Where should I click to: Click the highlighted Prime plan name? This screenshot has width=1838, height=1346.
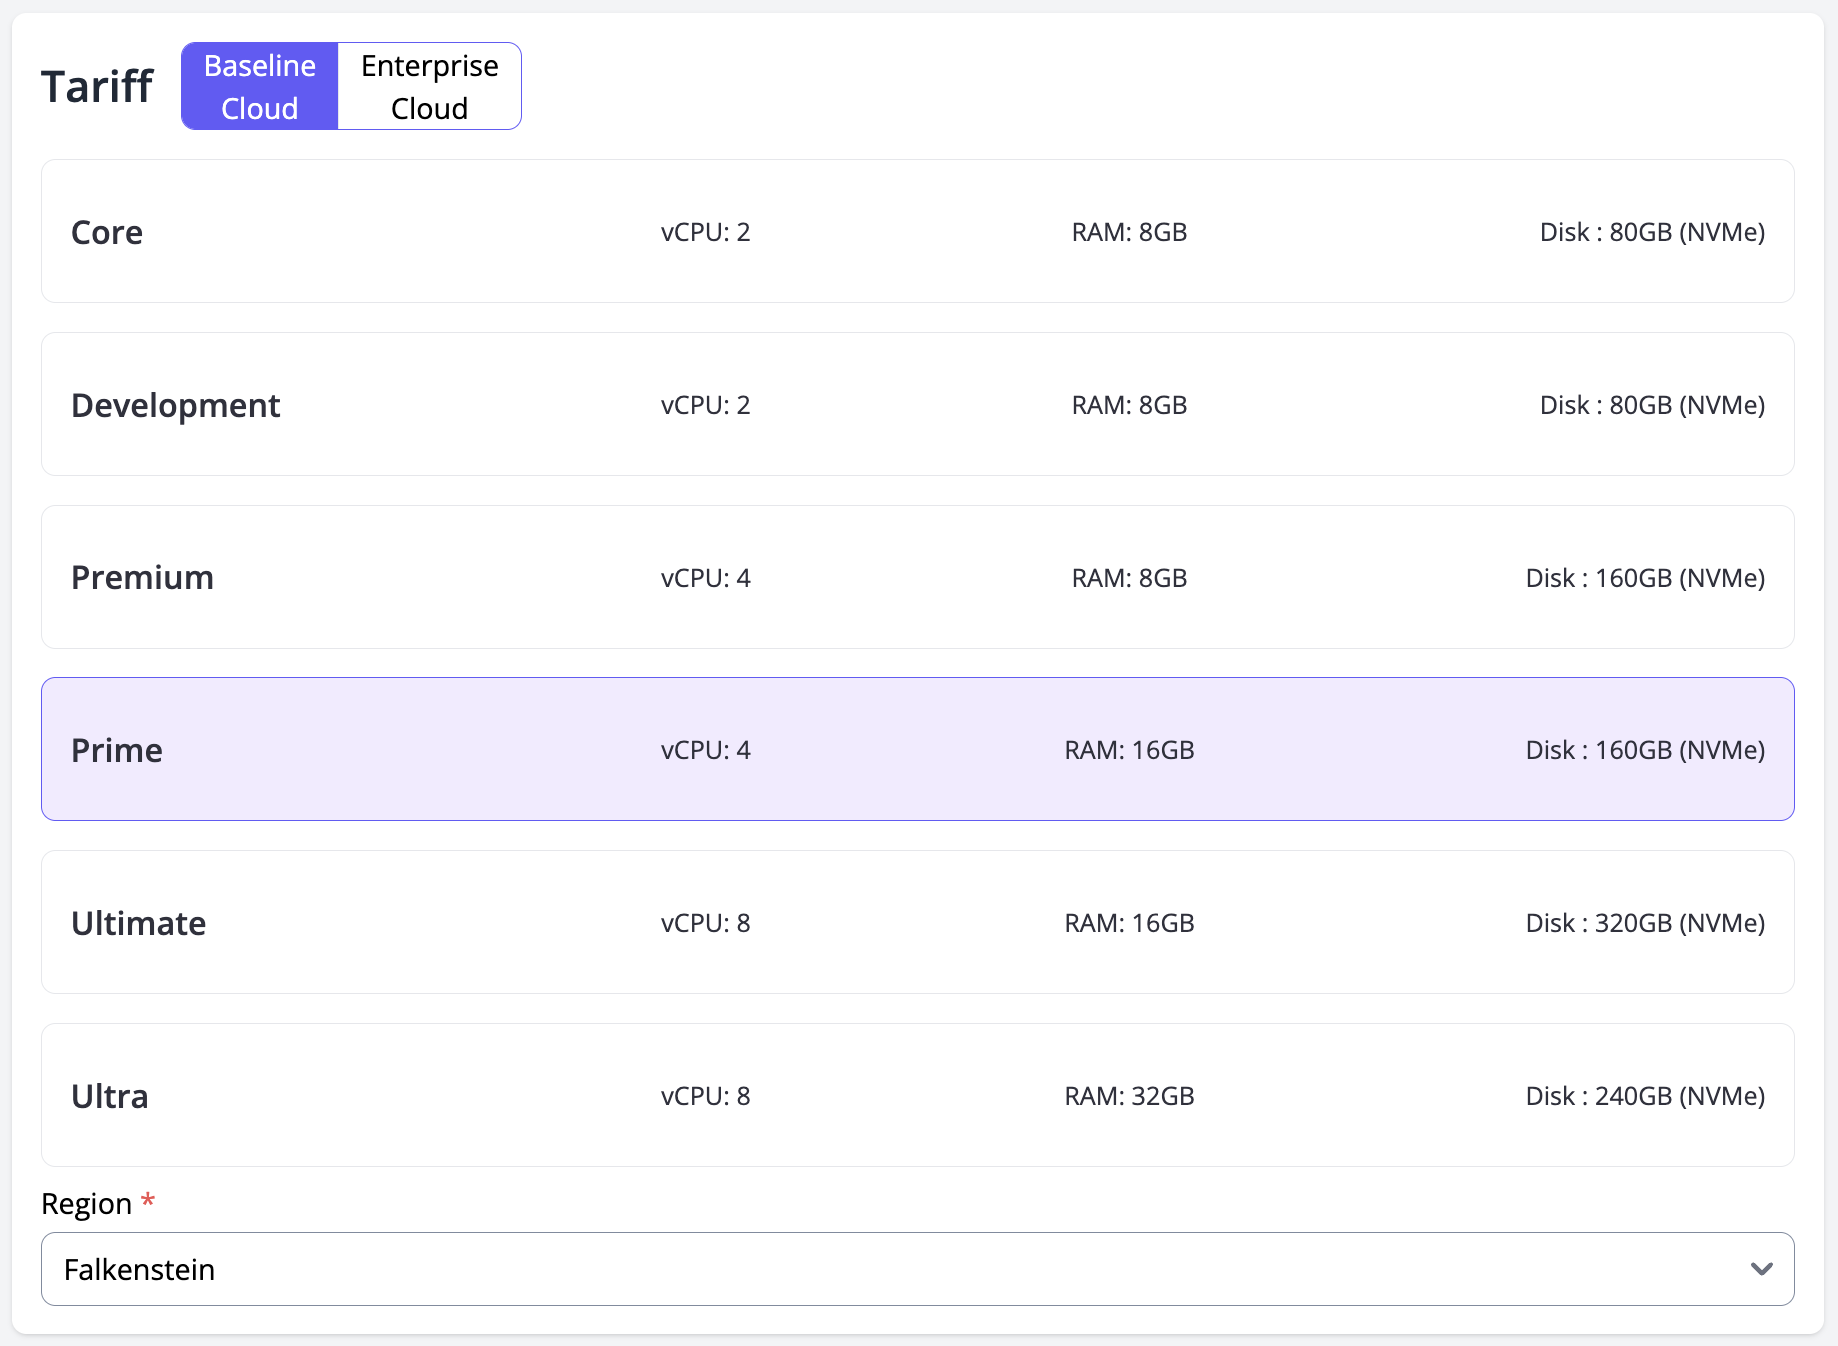coord(117,750)
